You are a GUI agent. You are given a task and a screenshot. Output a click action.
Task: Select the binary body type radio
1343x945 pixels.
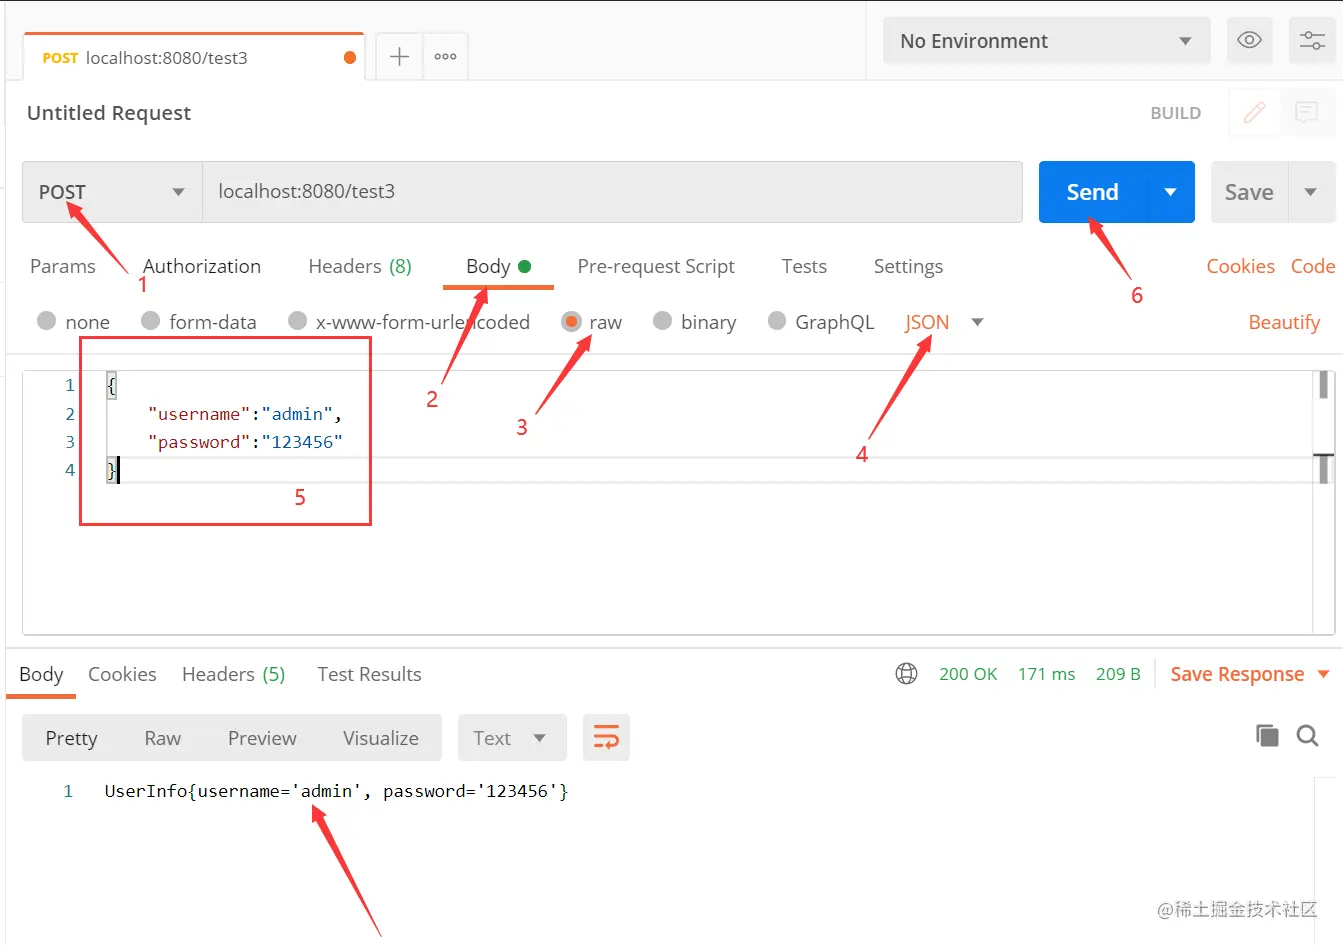662,321
